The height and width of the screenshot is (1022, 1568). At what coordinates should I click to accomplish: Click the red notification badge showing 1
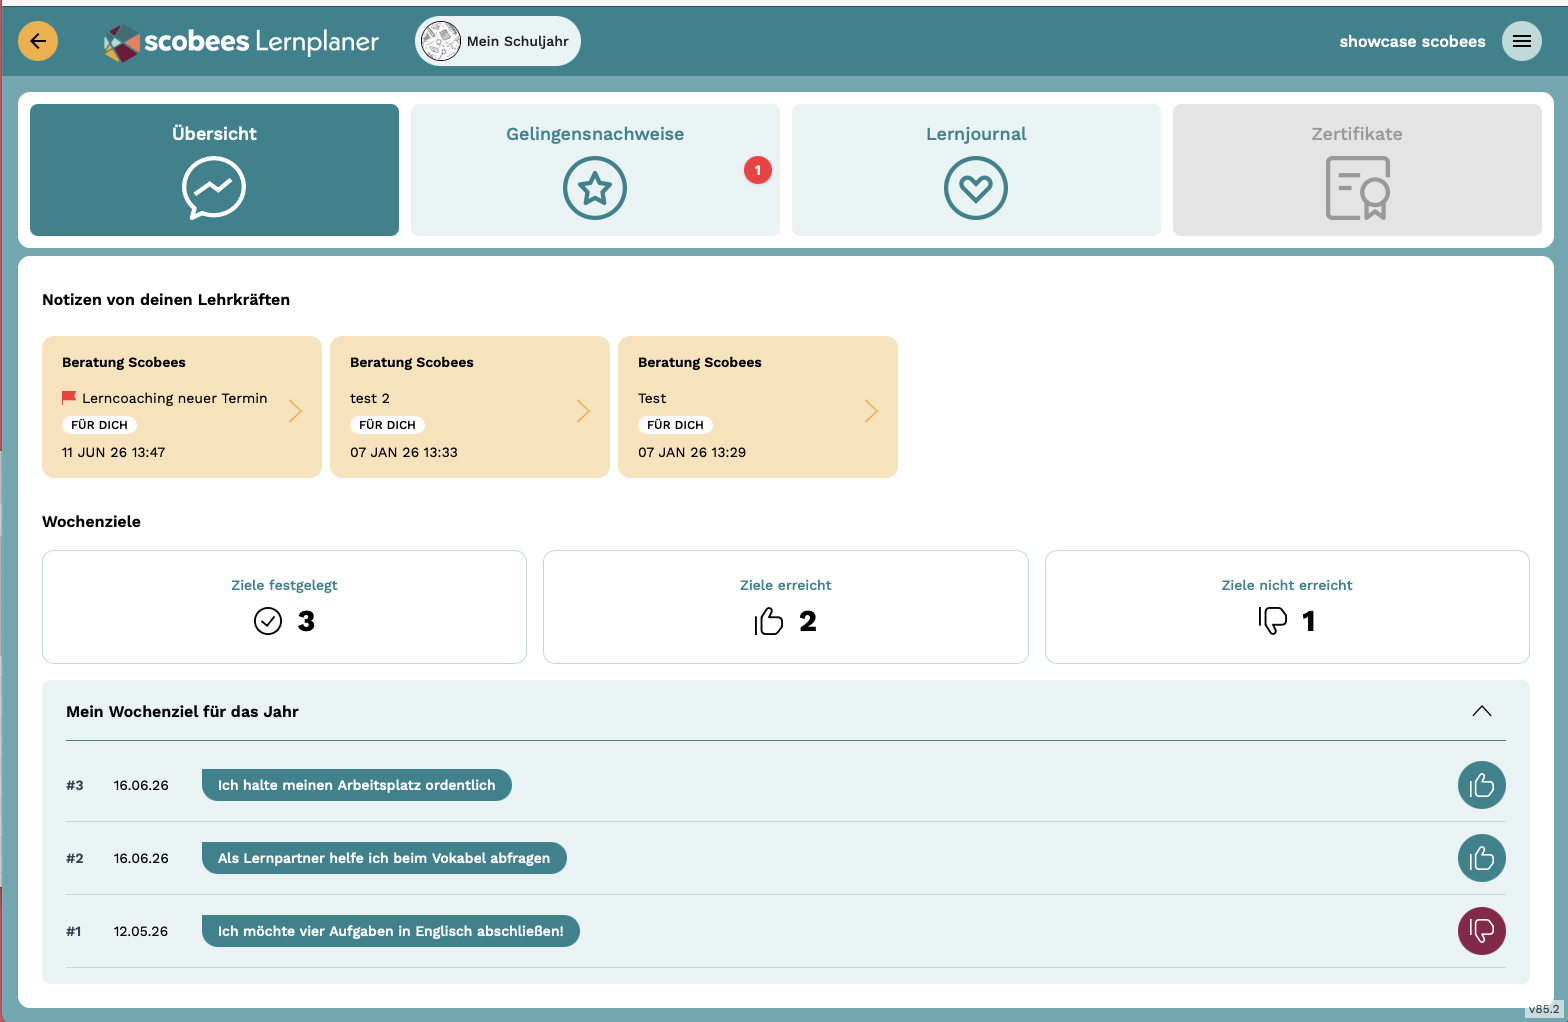(x=758, y=170)
